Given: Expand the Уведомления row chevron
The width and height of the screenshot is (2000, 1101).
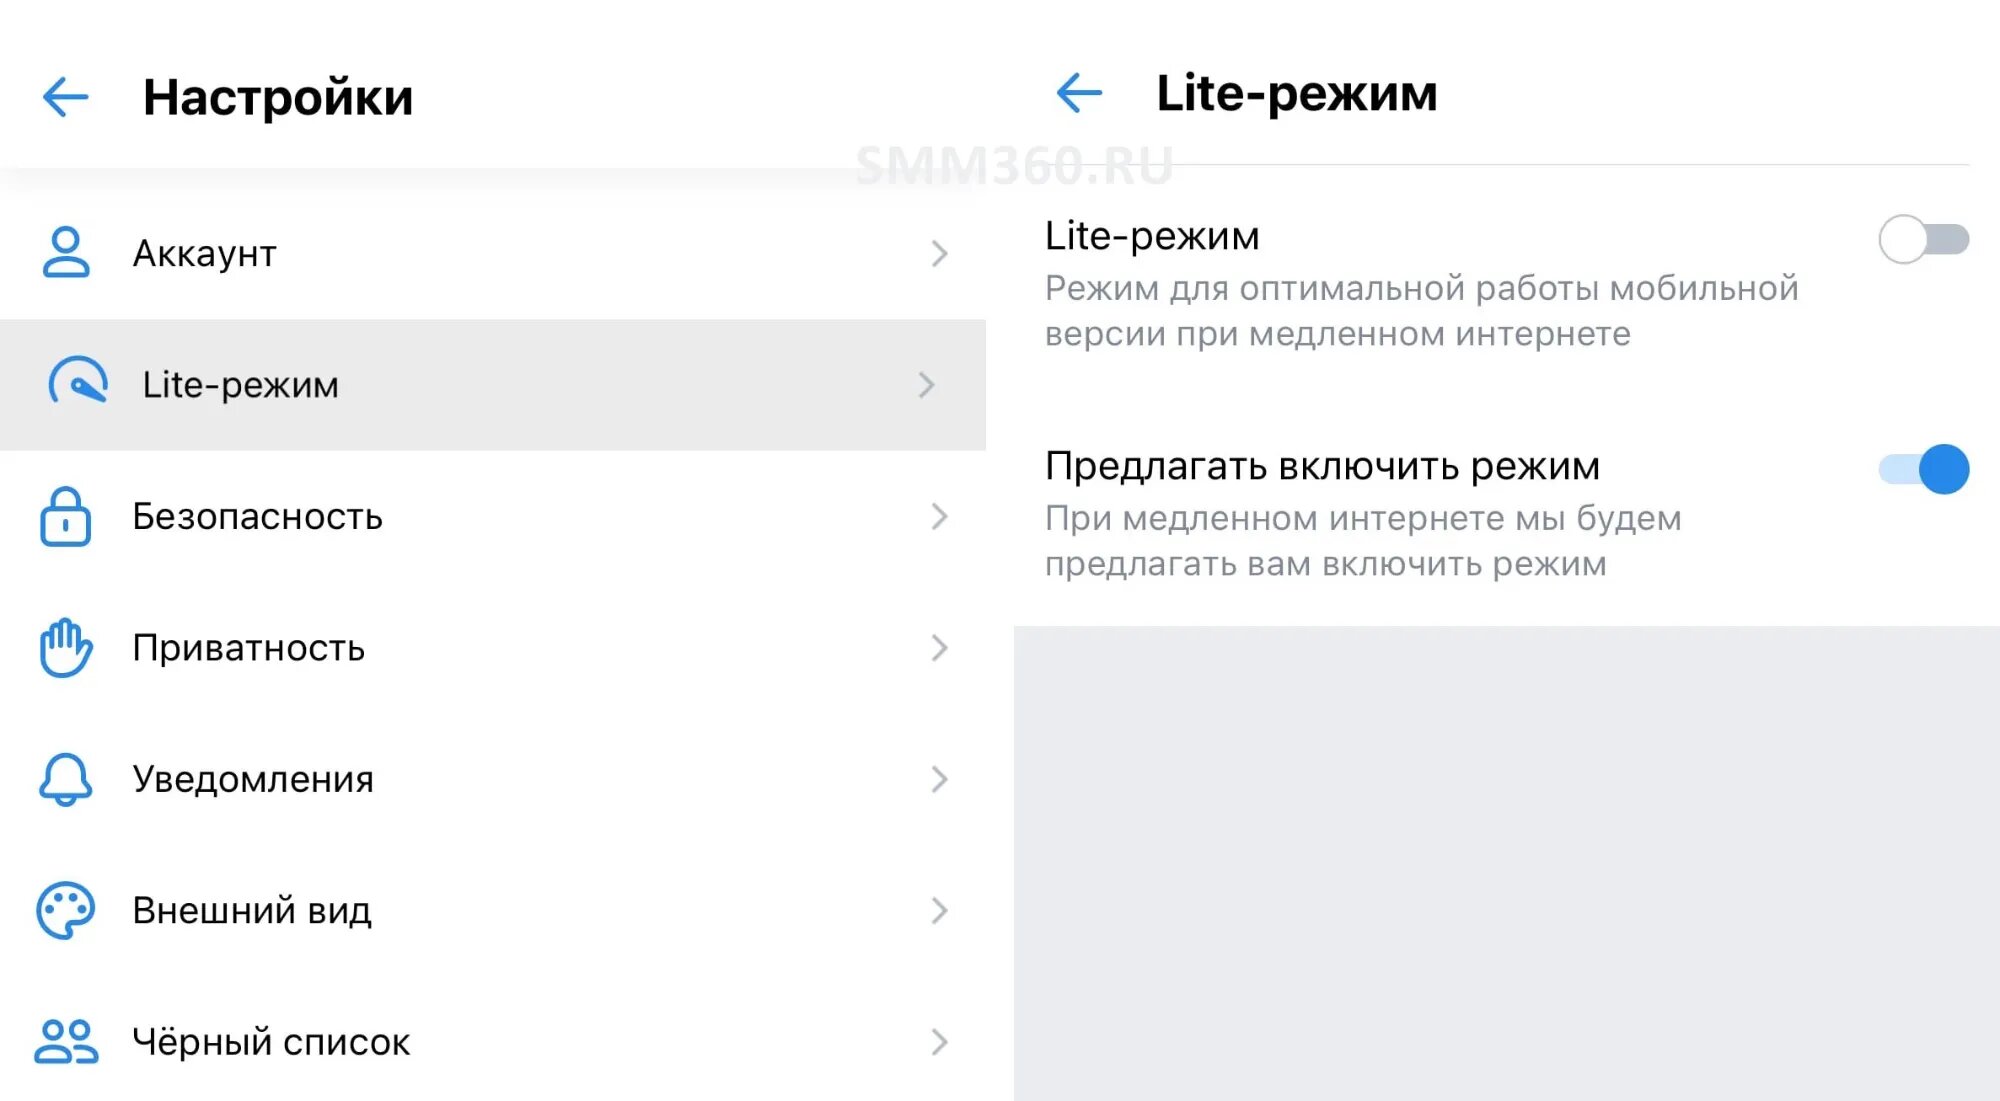Looking at the screenshot, I should (939, 779).
